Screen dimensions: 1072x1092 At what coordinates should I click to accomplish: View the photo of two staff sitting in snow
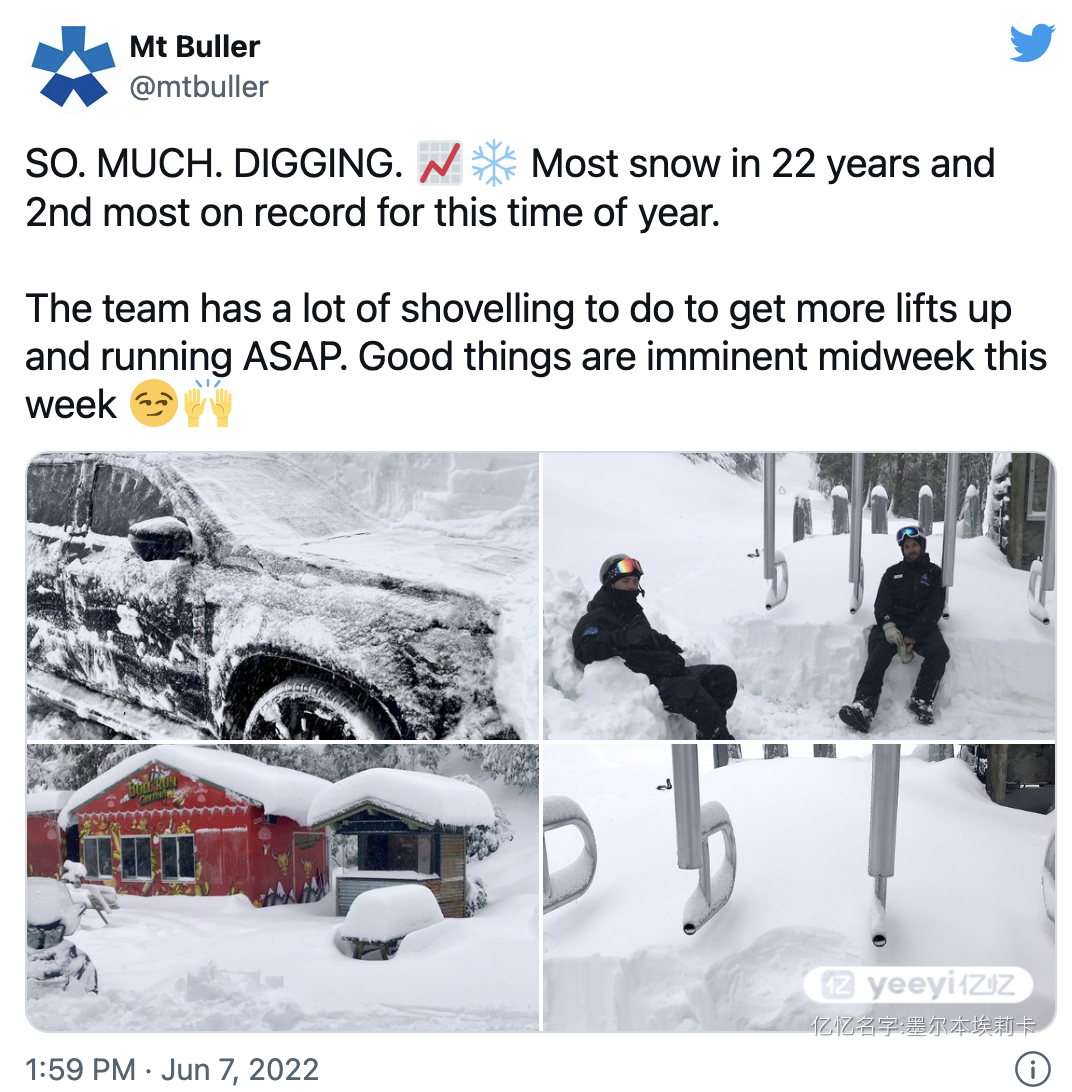[x=798, y=595]
